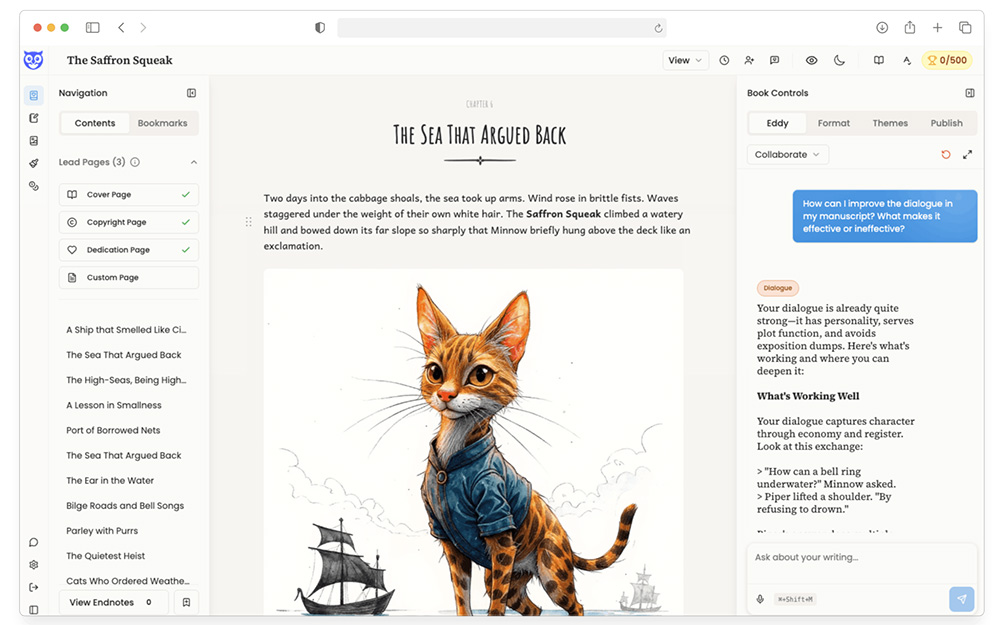The image size is (1000, 625).
Task: Toggle dark mode with the moon icon
Action: pyautogui.click(x=839, y=60)
